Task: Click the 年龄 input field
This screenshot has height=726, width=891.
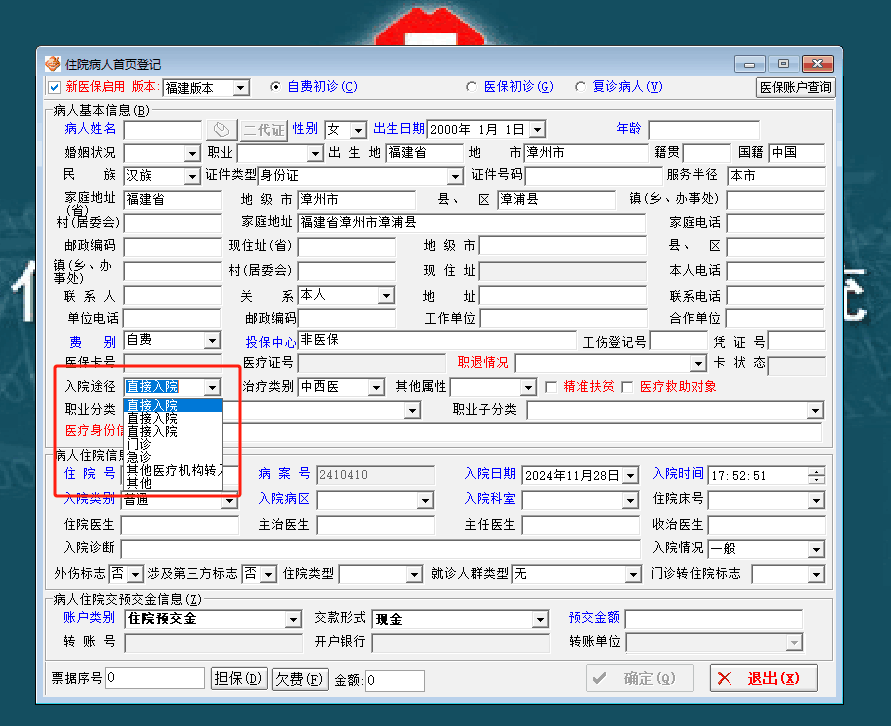Action: 704,130
